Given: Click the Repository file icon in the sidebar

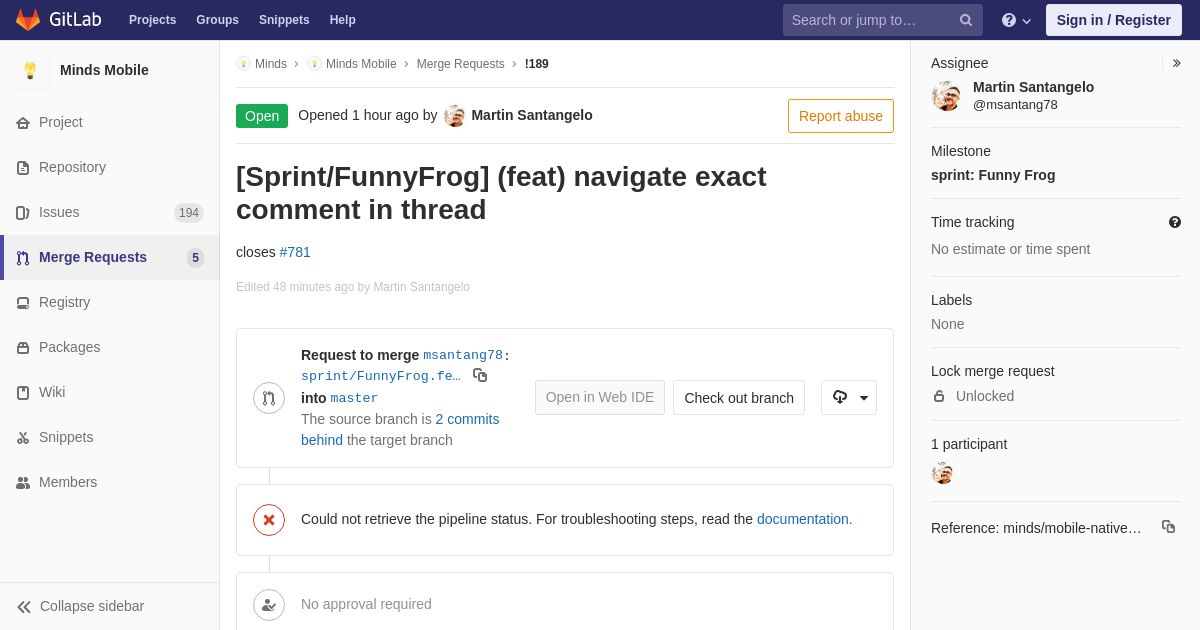Looking at the screenshot, I should (23, 168).
